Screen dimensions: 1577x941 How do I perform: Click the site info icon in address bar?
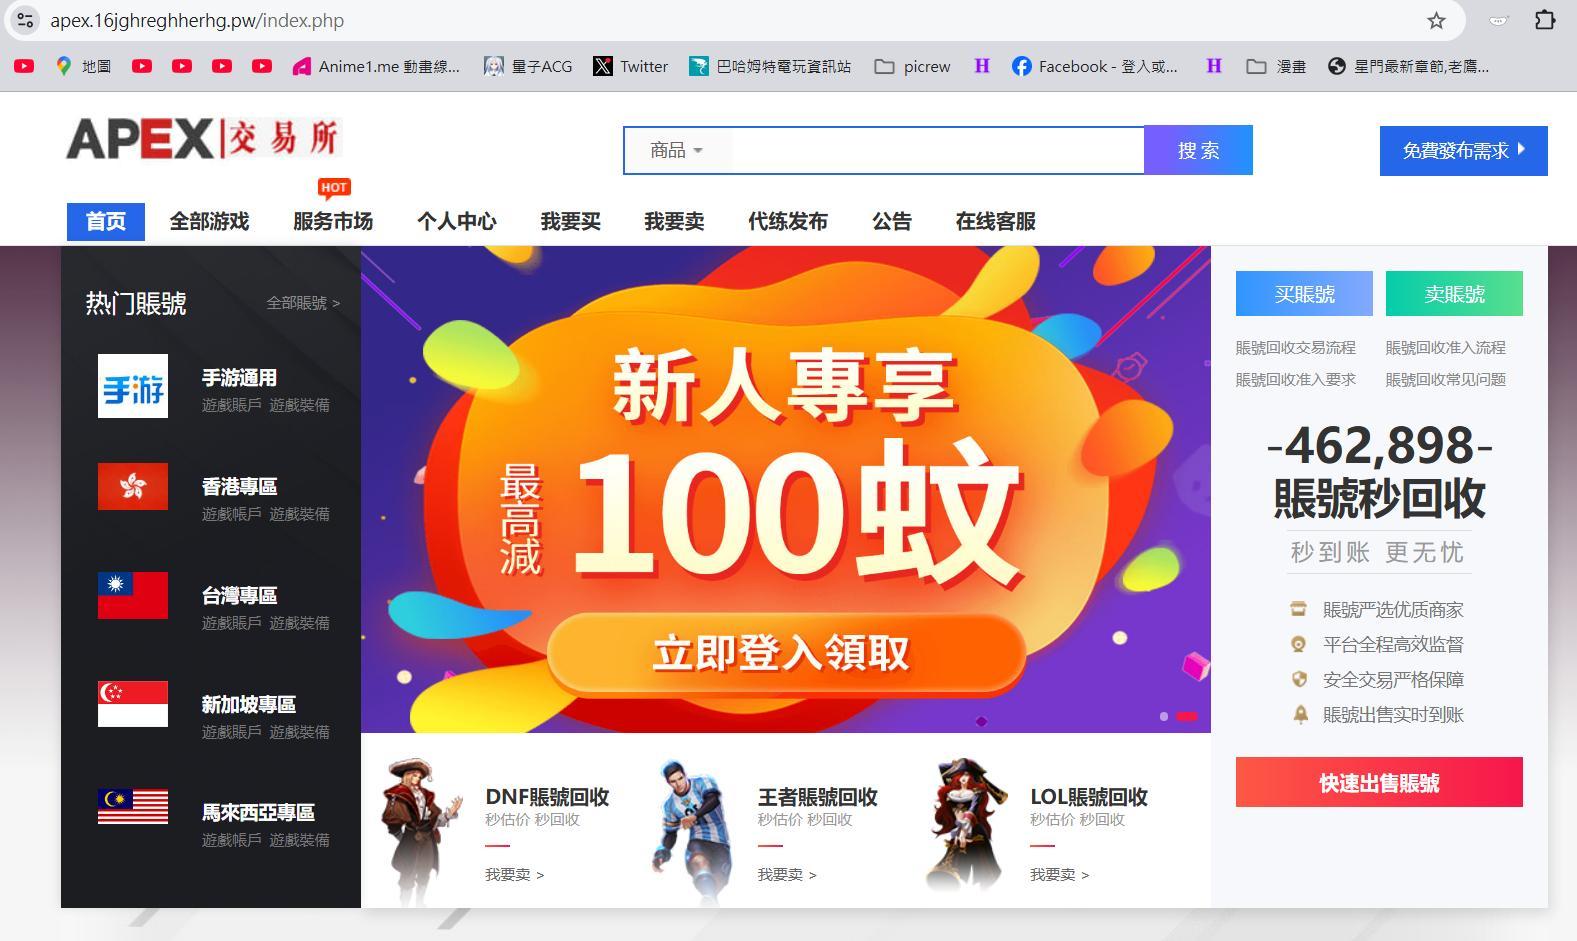(25, 20)
